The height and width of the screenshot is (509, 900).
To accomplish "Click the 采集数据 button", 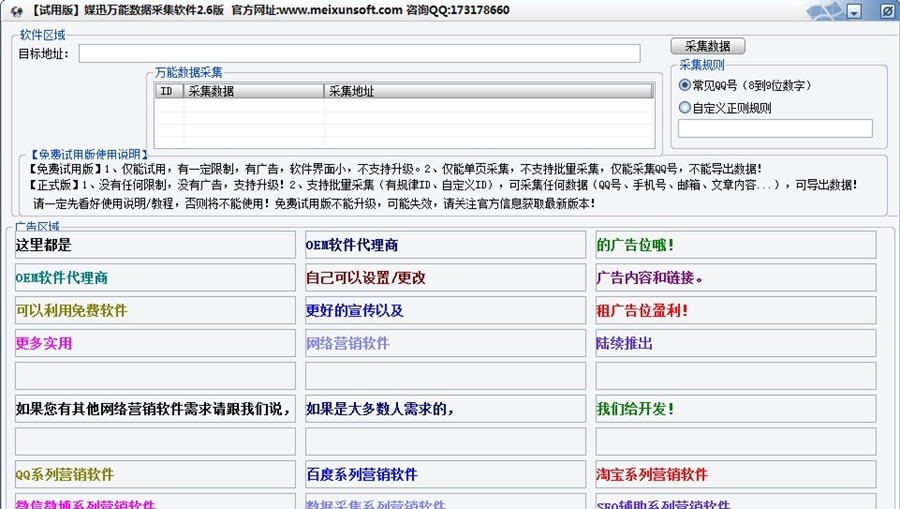I will (708, 46).
